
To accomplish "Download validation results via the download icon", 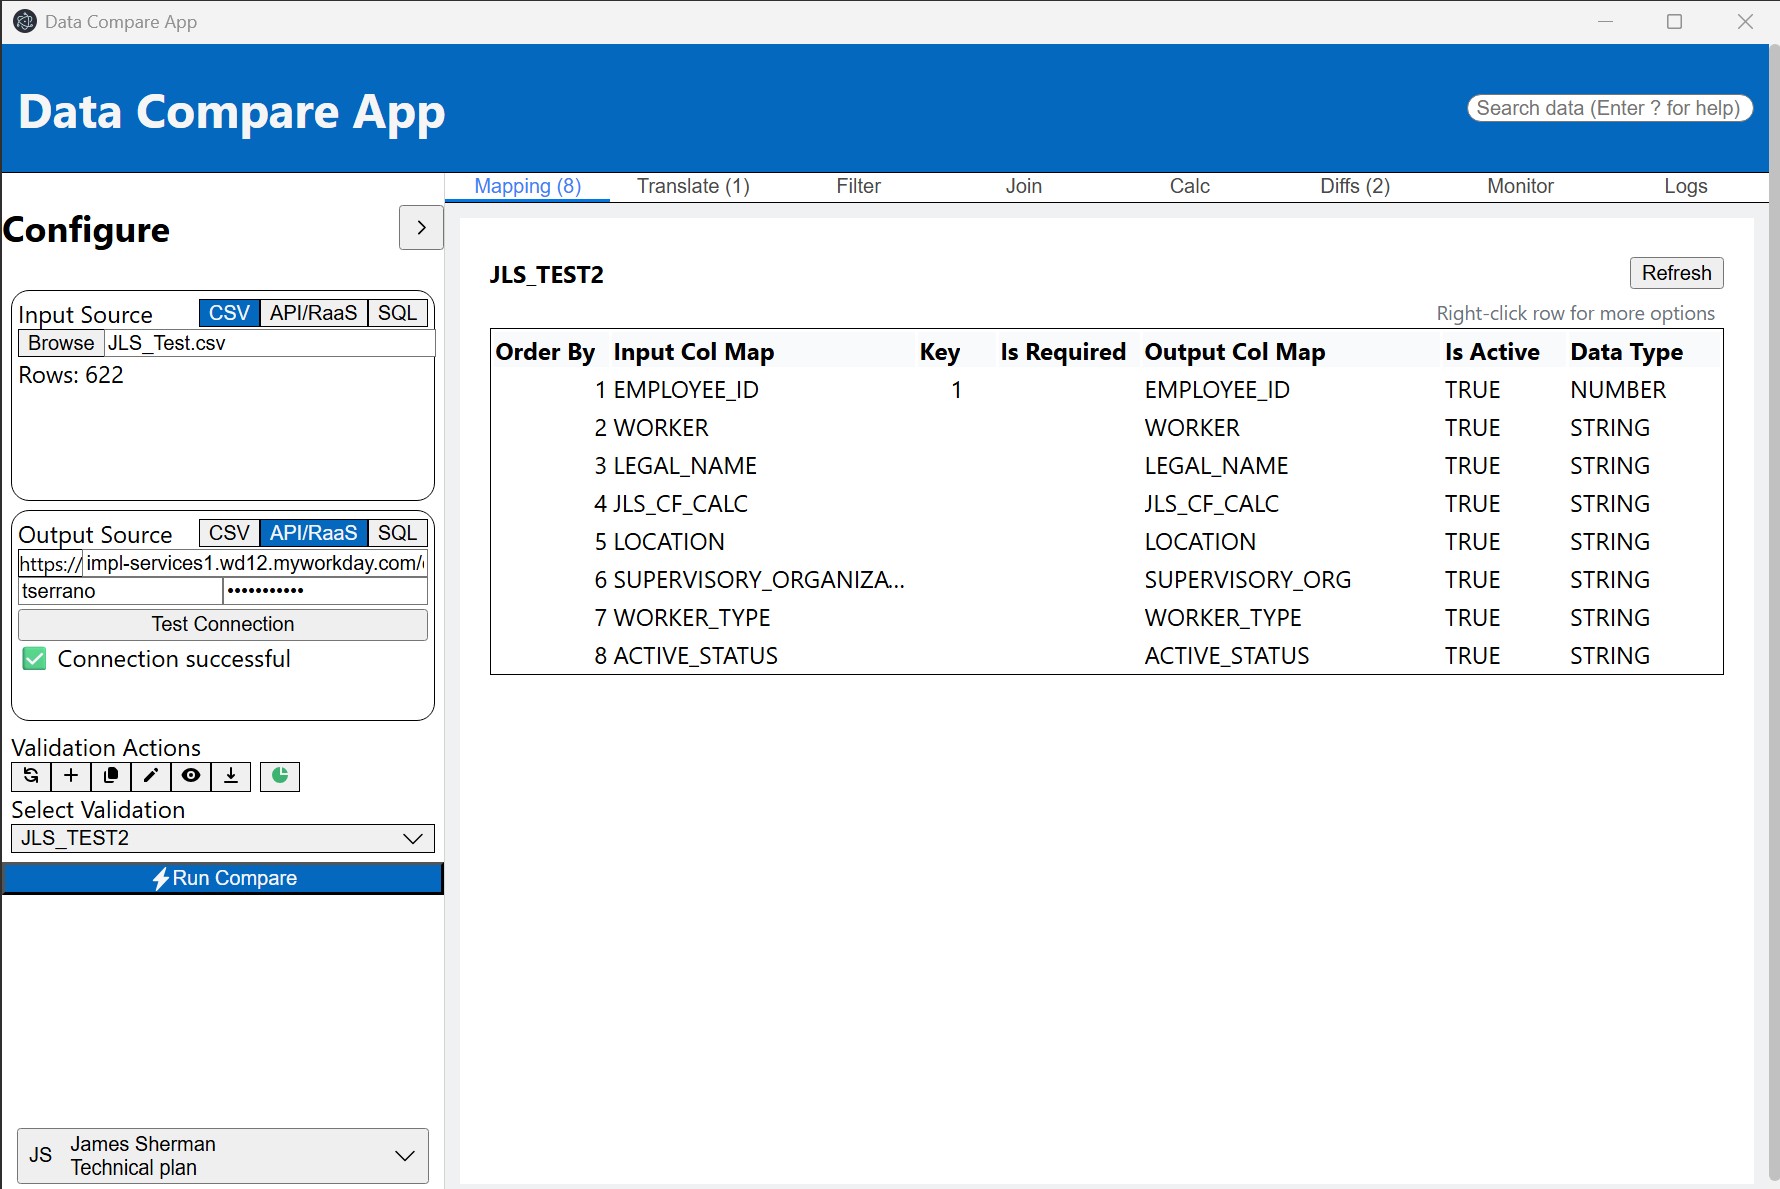I will click(231, 776).
